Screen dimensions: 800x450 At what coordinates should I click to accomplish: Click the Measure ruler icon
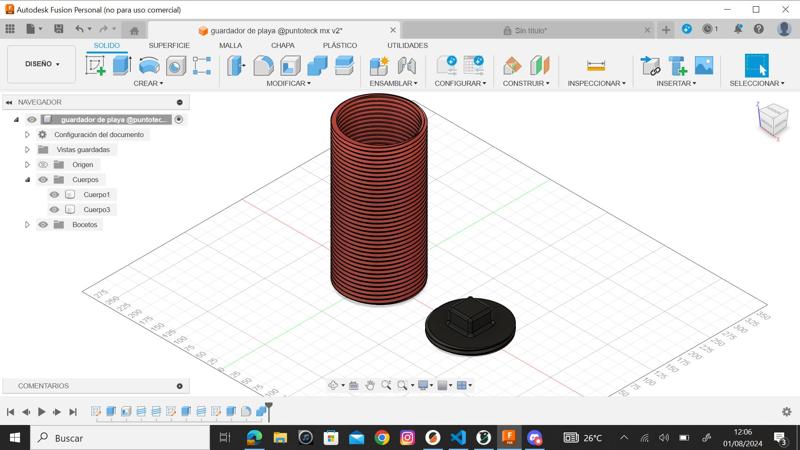[596, 66]
